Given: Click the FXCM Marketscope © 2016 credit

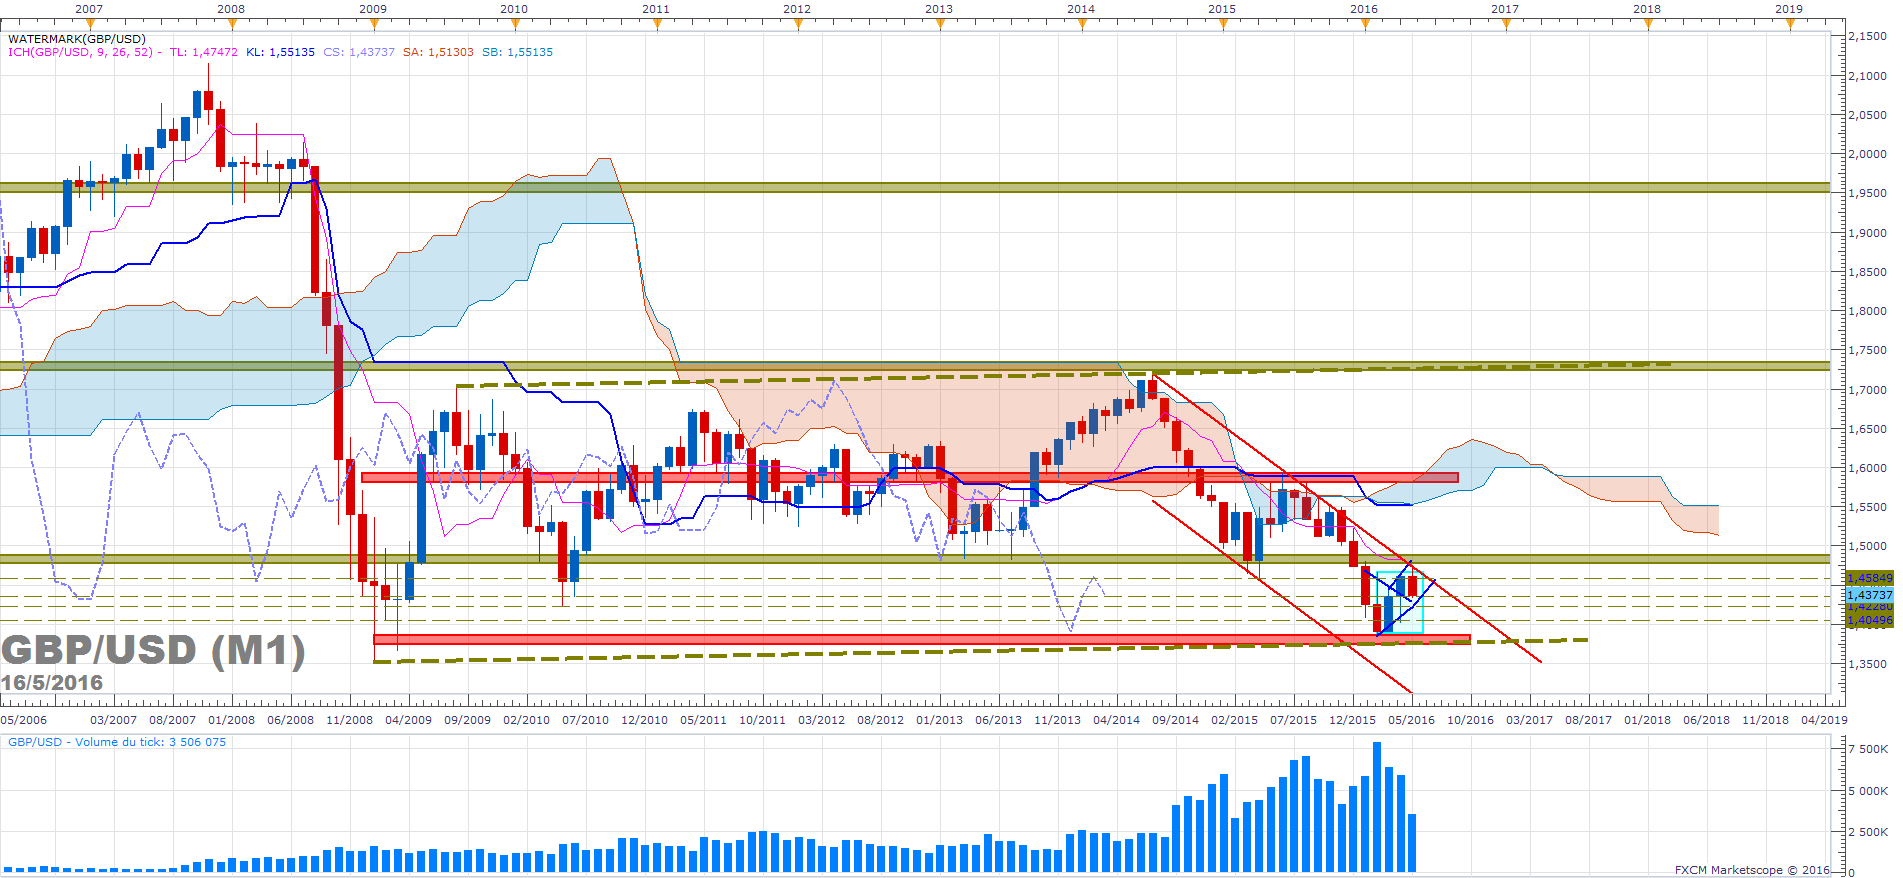Looking at the screenshot, I should coord(1752,870).
